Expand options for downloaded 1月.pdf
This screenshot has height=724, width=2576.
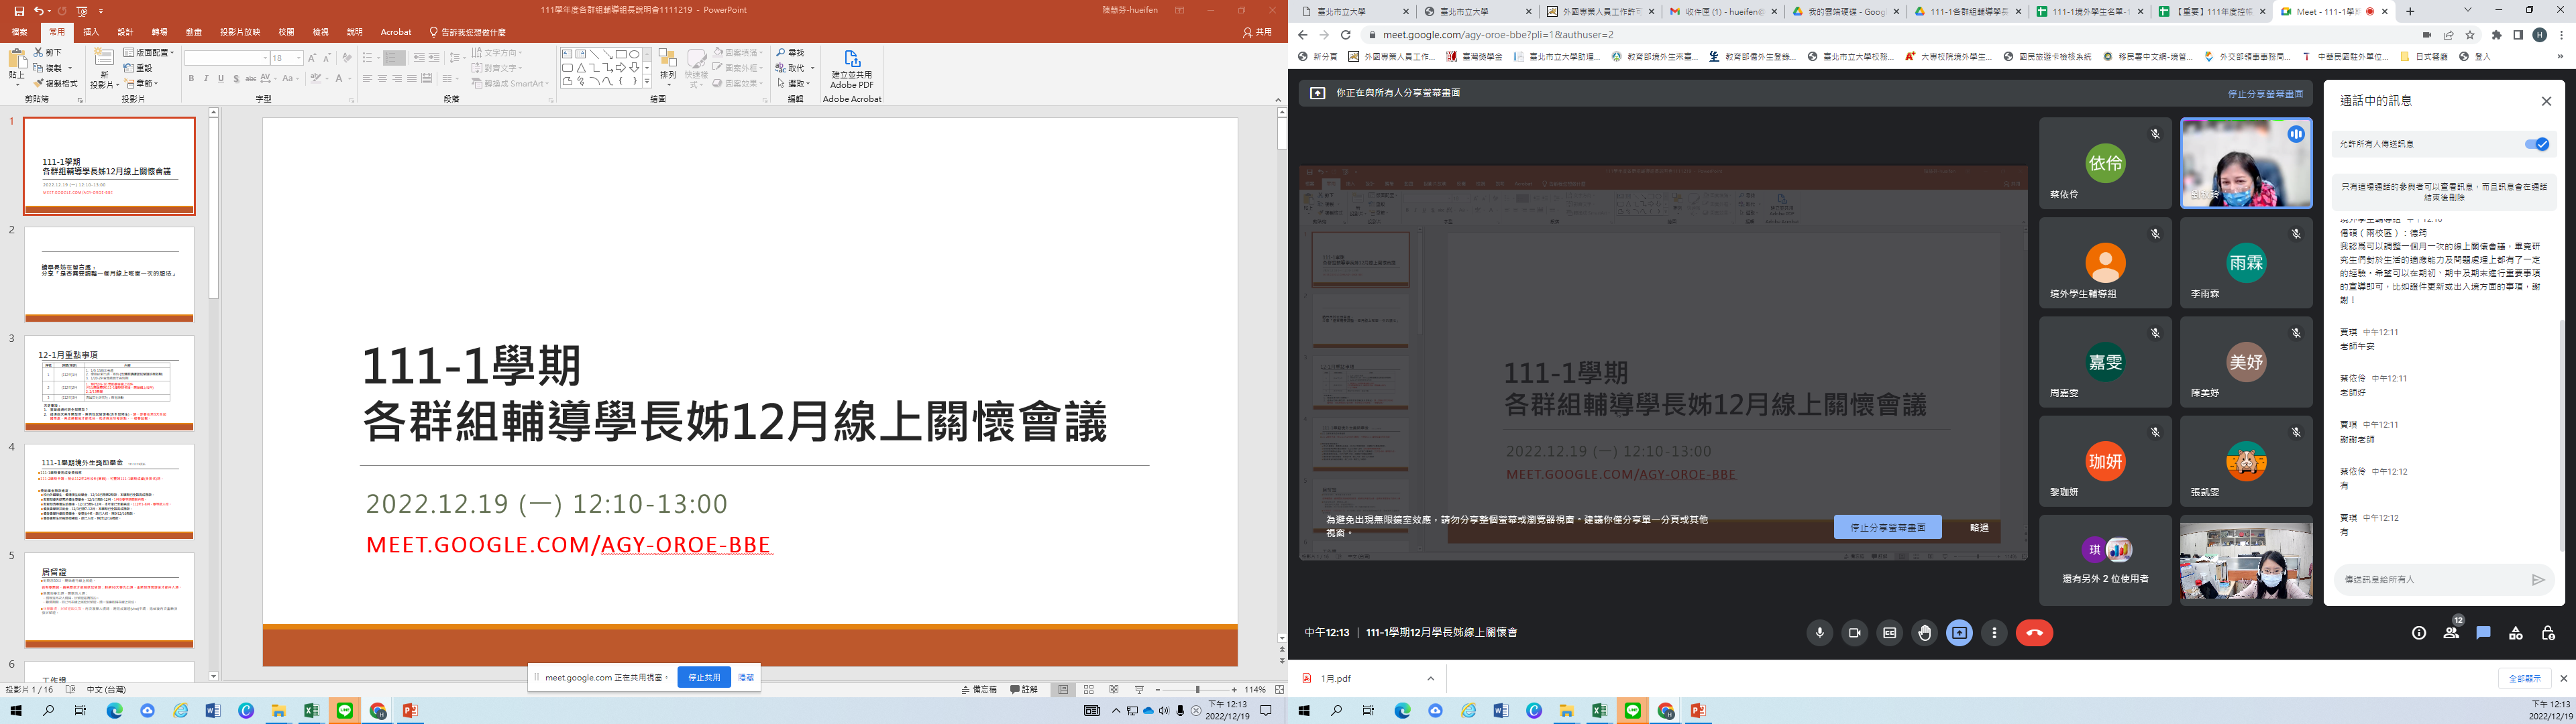tap(1430, 678)
